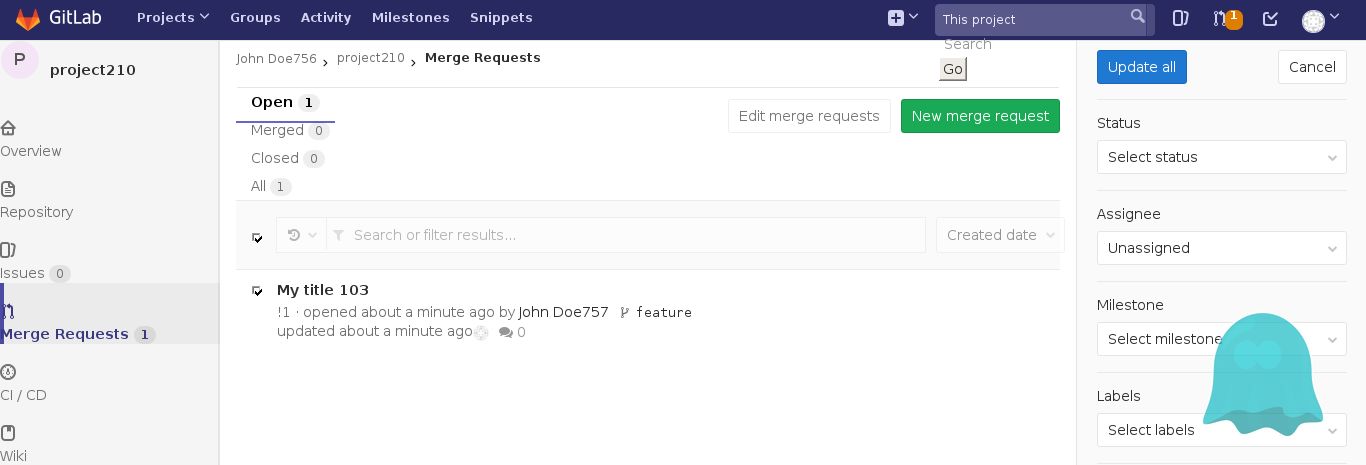1366x465 pixels.
Task: Click the comments icon on My title 103
Action: pyautogui.click(x=506, y=332)
